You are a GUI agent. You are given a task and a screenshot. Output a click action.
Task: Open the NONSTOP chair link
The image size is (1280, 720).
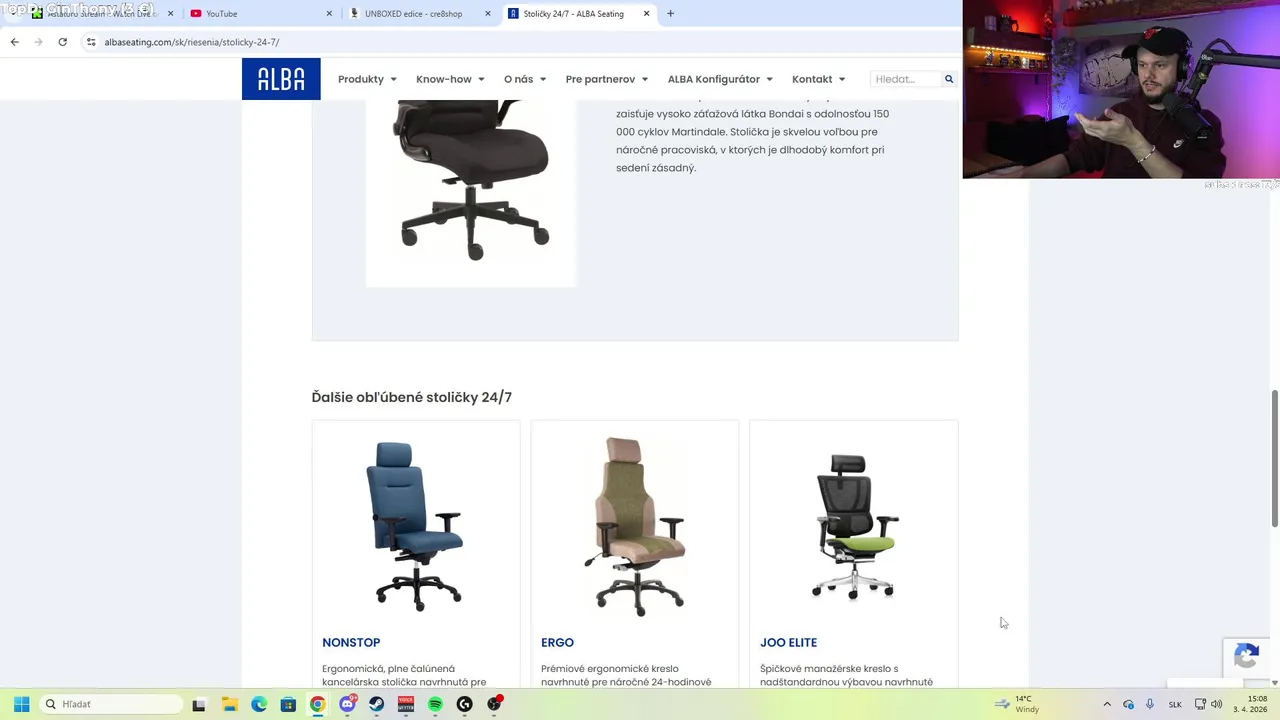(351, 642)
